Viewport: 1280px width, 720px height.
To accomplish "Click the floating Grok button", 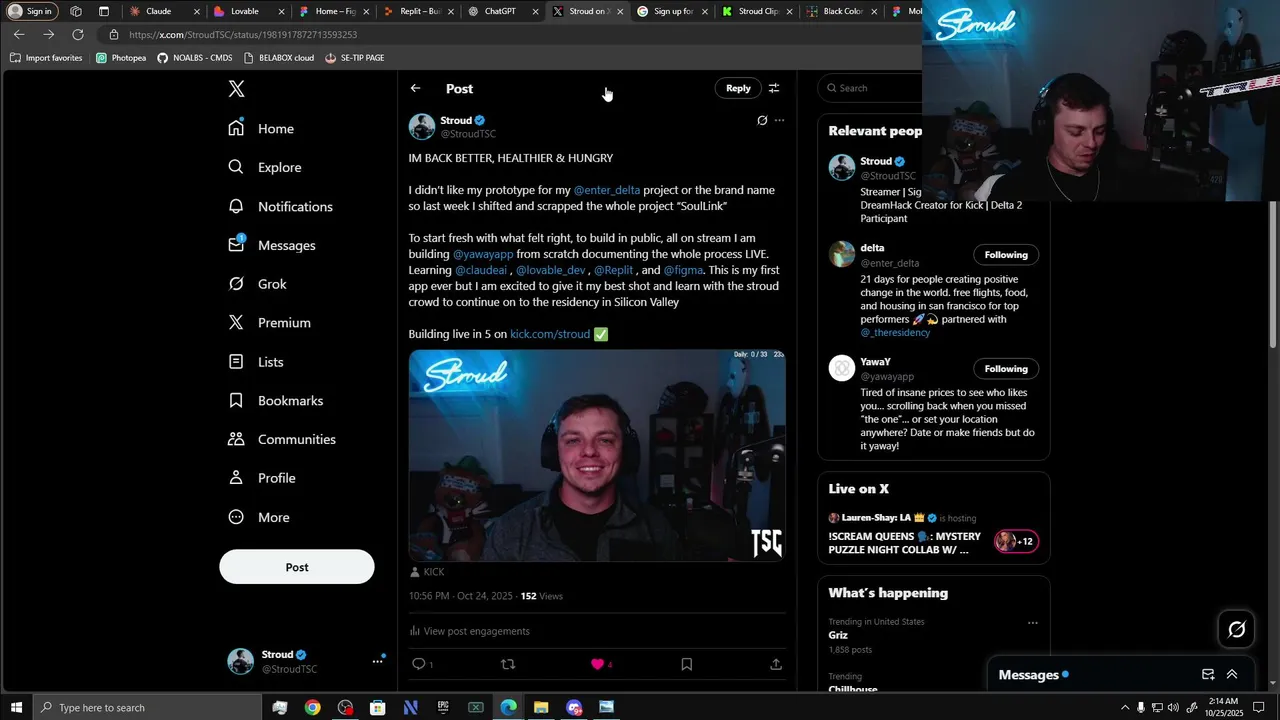I will click(1237, 629).
